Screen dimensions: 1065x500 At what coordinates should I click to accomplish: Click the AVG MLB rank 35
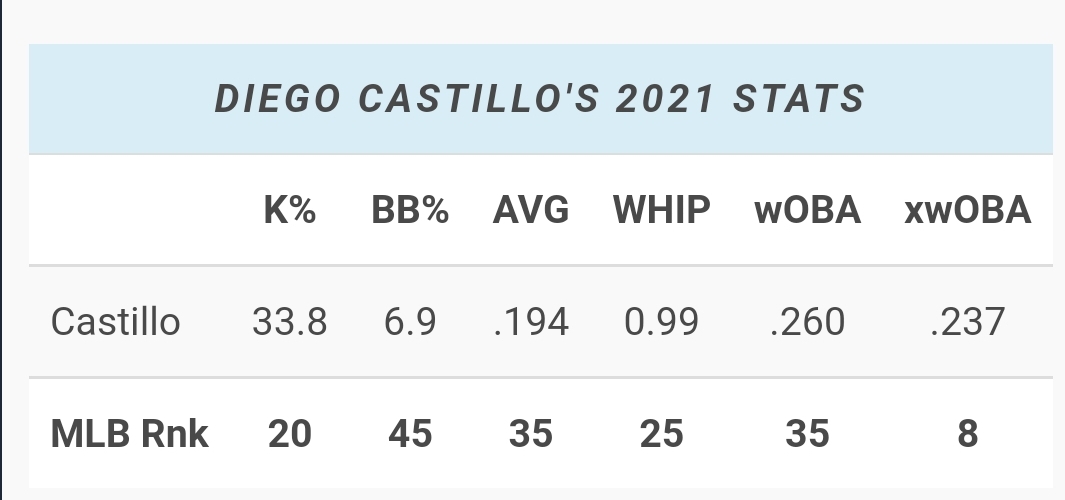(x=530, y=434)
